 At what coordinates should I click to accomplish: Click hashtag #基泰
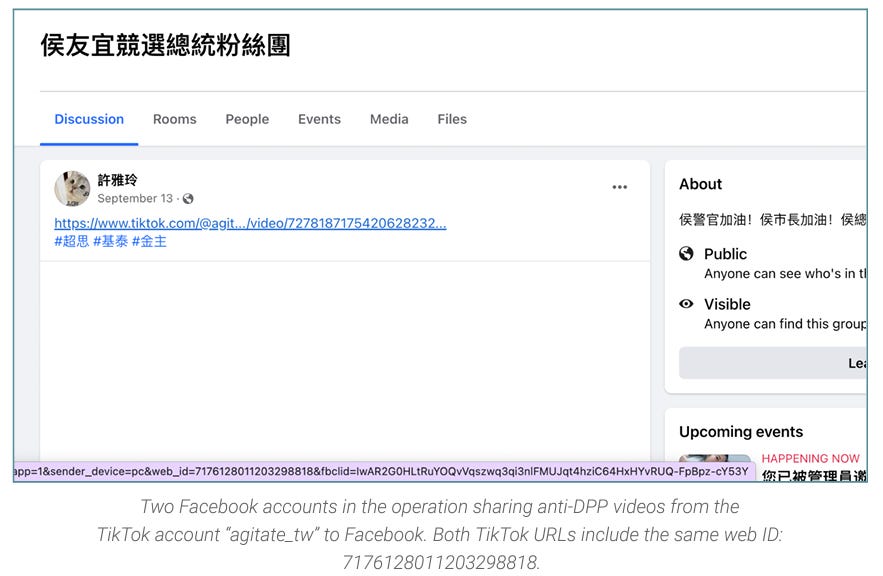coord(110,242)
